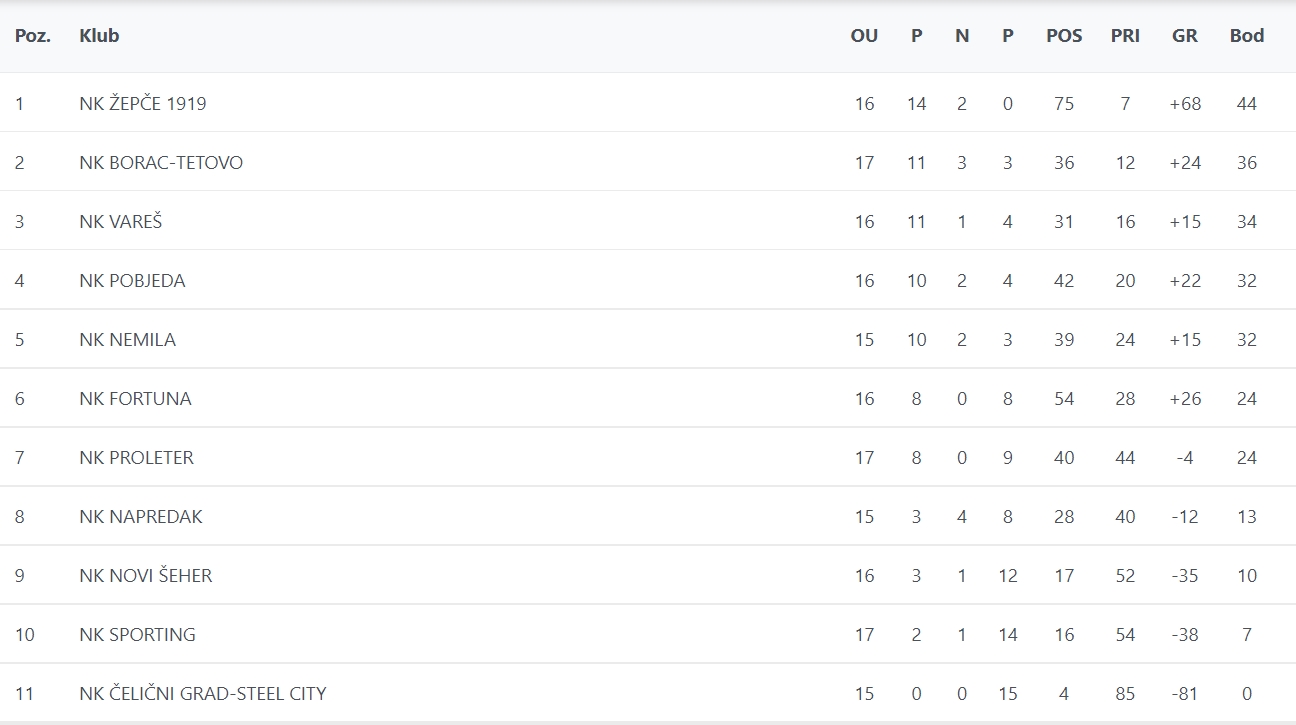The width and height of the screenshot is (1296, 725).
Task: Select NK NOVI ŠEHER team name
Action: [x=146, y=575]
